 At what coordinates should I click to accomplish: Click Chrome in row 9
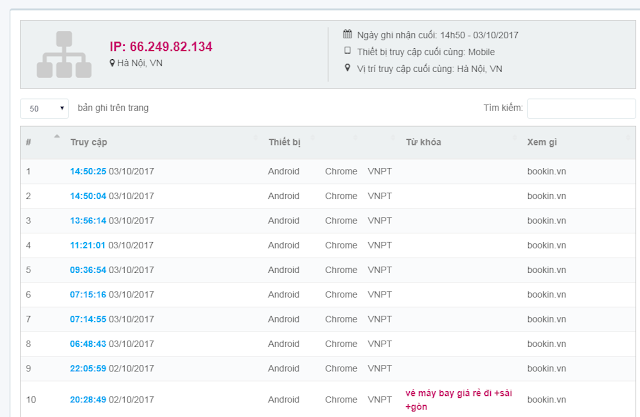(341, 368)
